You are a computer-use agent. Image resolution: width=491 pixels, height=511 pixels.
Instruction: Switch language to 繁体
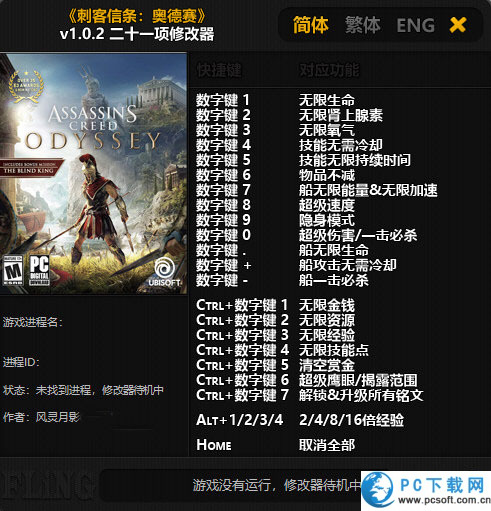pos(362,25)
